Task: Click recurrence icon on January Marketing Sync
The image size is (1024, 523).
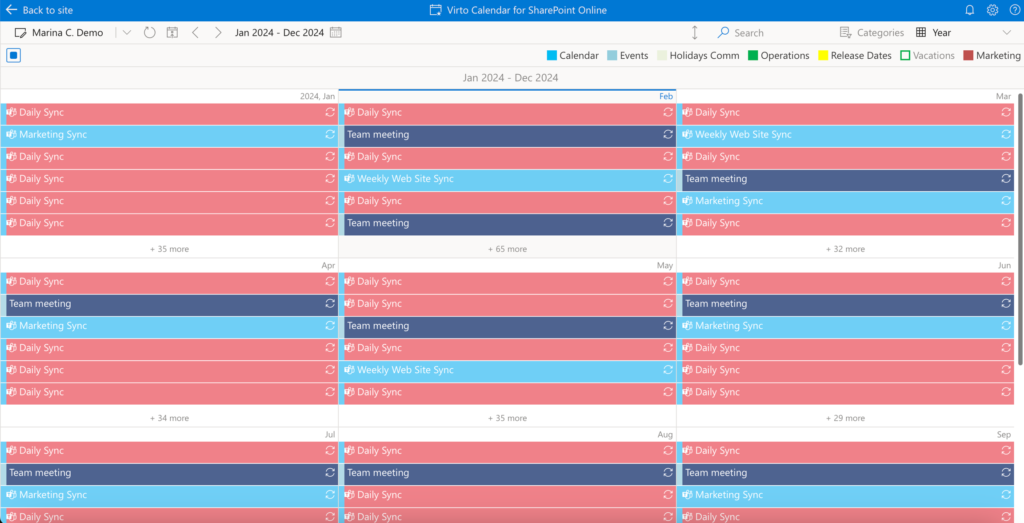Action: (330, 135)
